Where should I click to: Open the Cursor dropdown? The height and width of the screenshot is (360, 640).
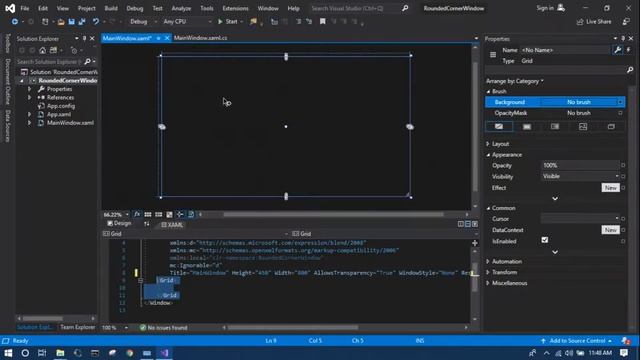[580, 218]
